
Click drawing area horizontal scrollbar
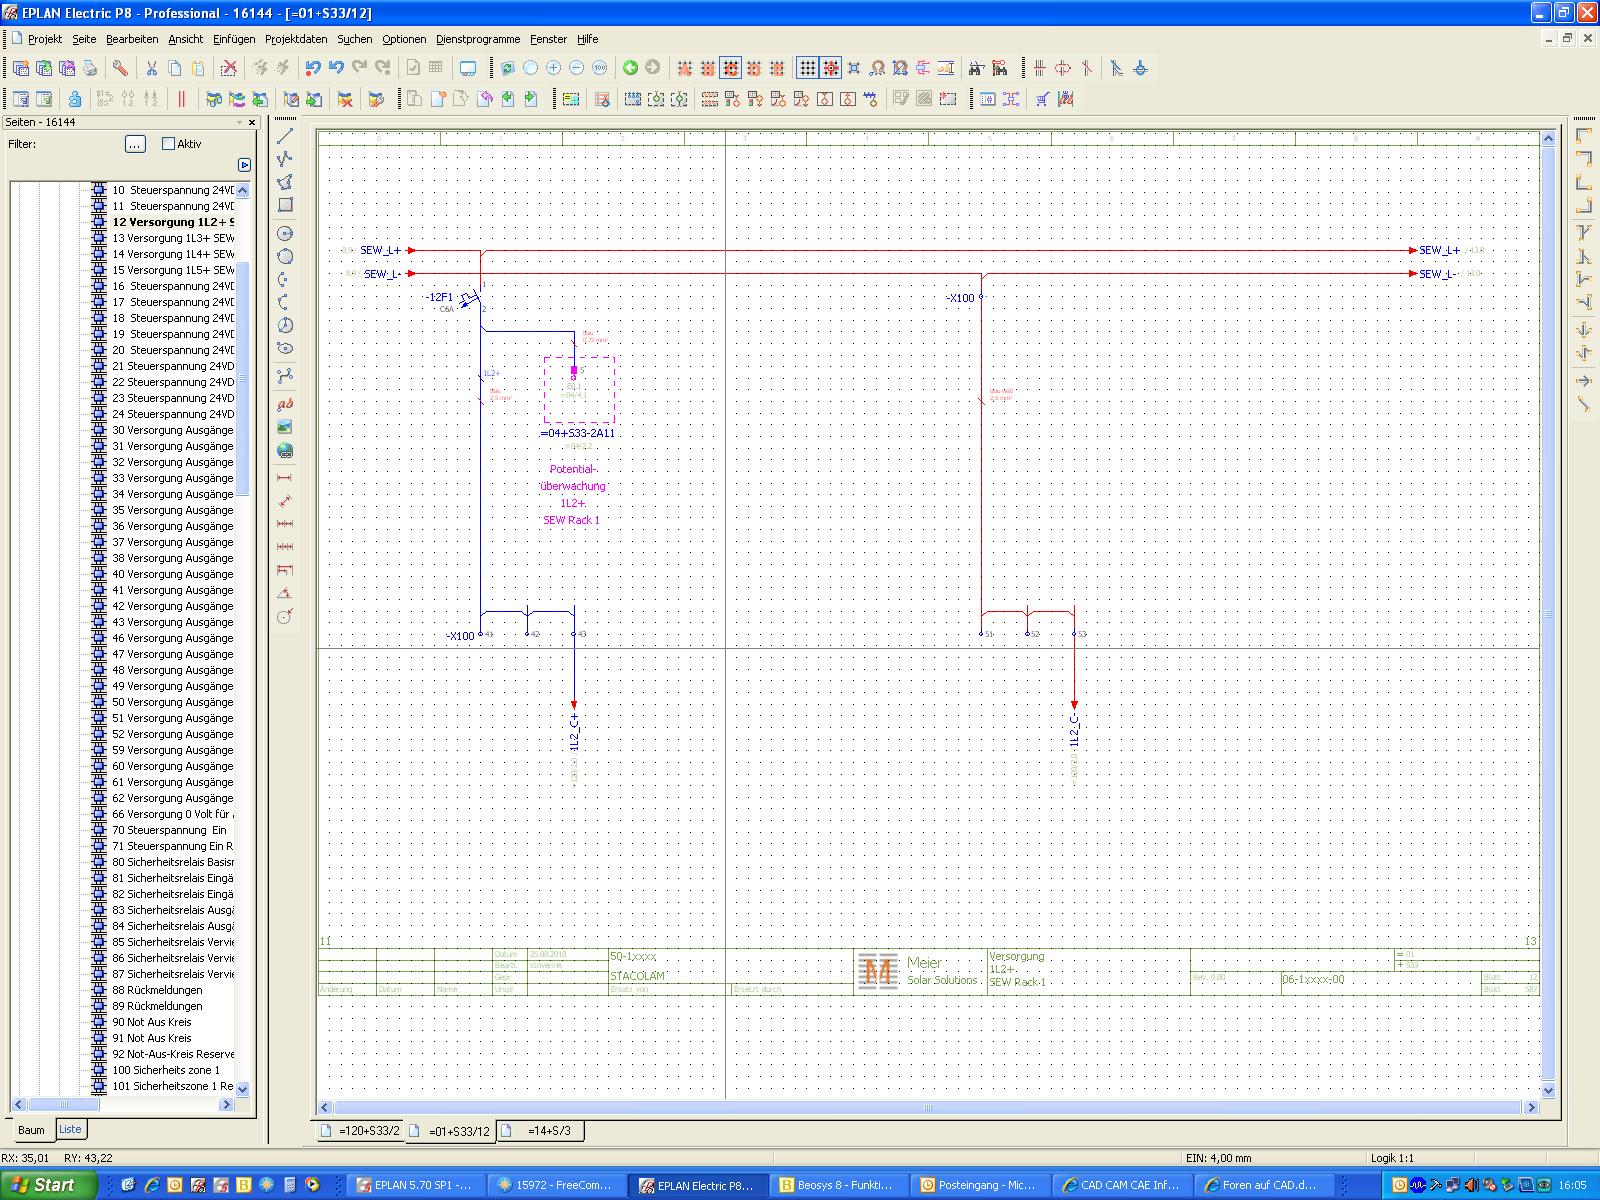click(x=928, y=1107)
